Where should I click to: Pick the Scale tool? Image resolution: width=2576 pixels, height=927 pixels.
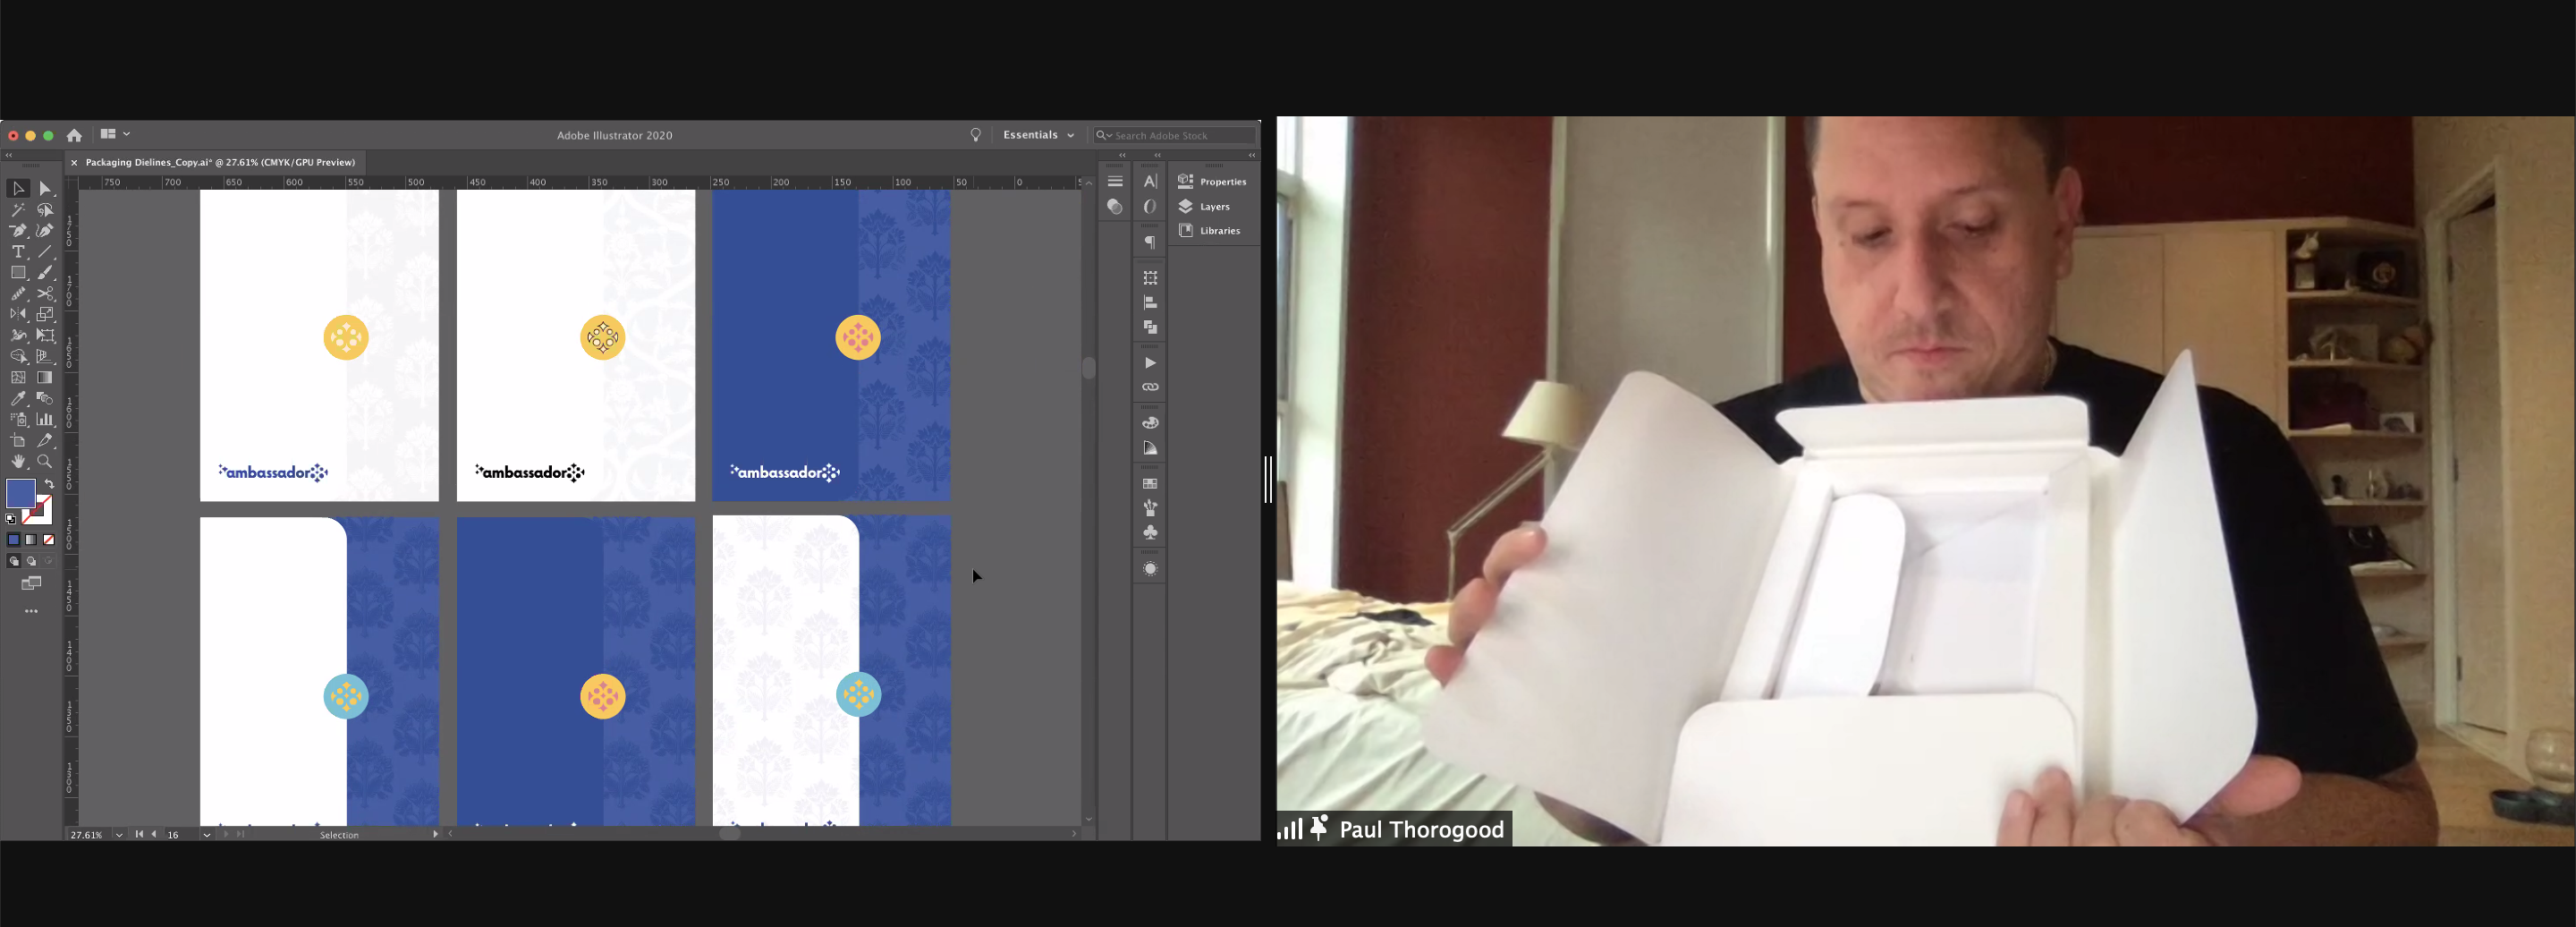(x=45, y=314)
